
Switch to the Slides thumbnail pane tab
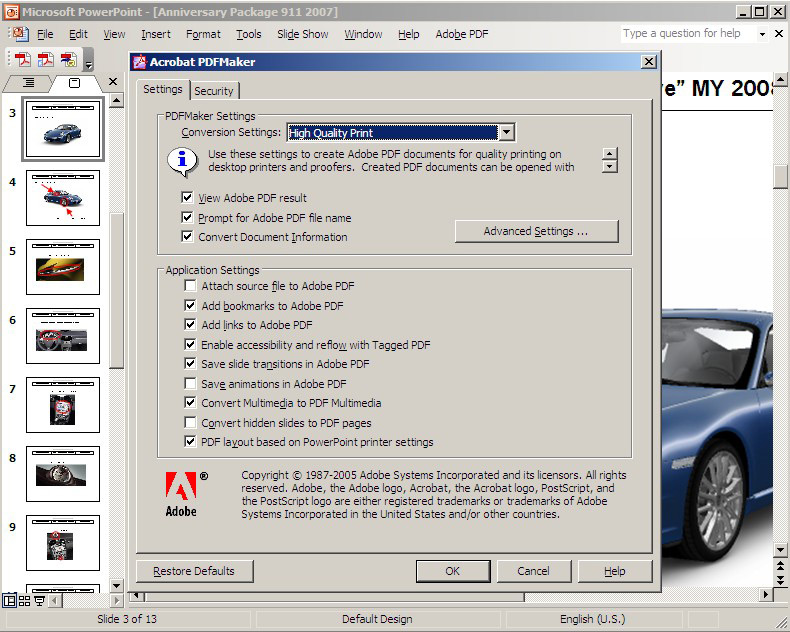(74, 83)
